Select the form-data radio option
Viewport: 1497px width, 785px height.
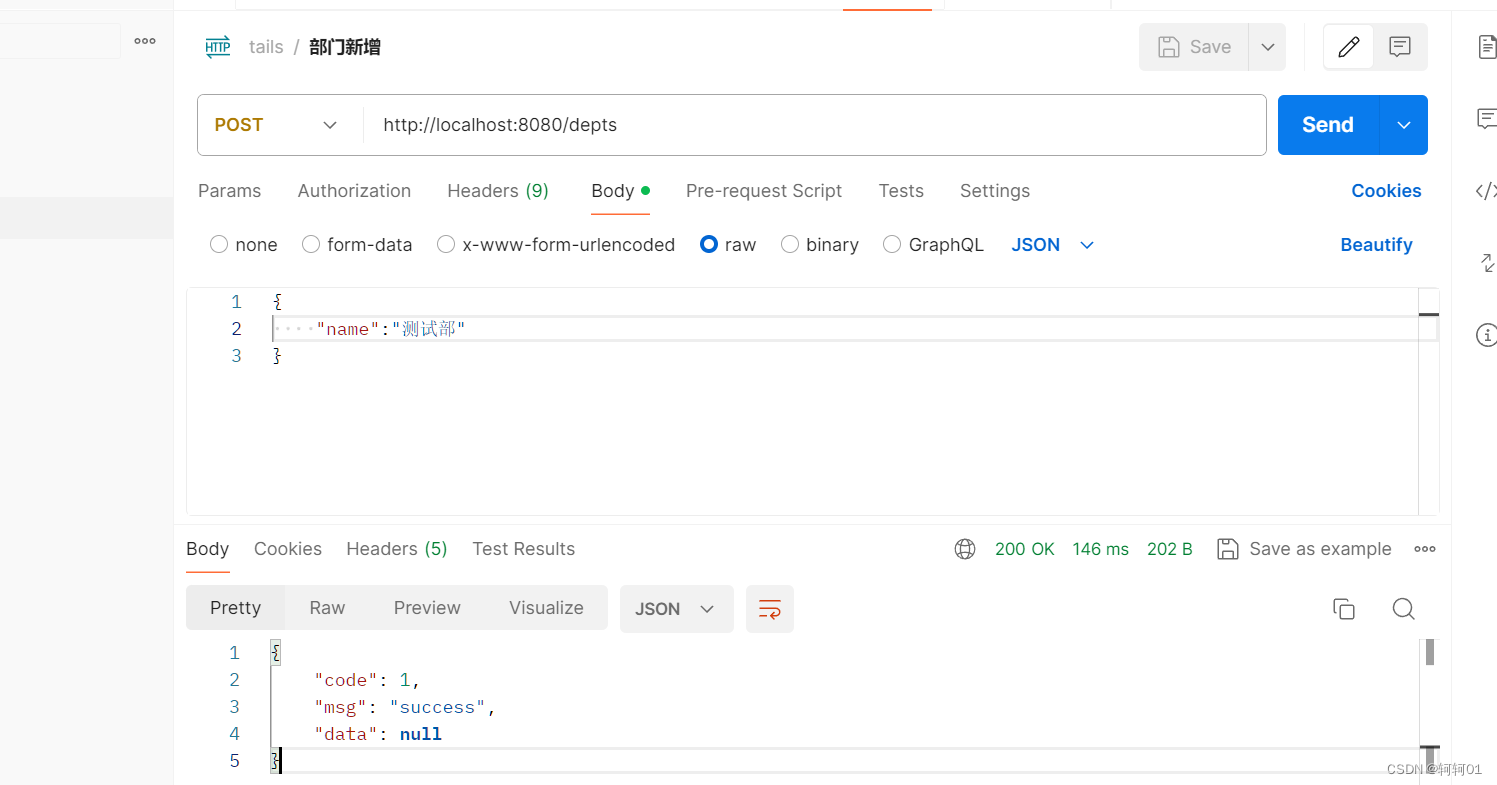click(311, 244)
